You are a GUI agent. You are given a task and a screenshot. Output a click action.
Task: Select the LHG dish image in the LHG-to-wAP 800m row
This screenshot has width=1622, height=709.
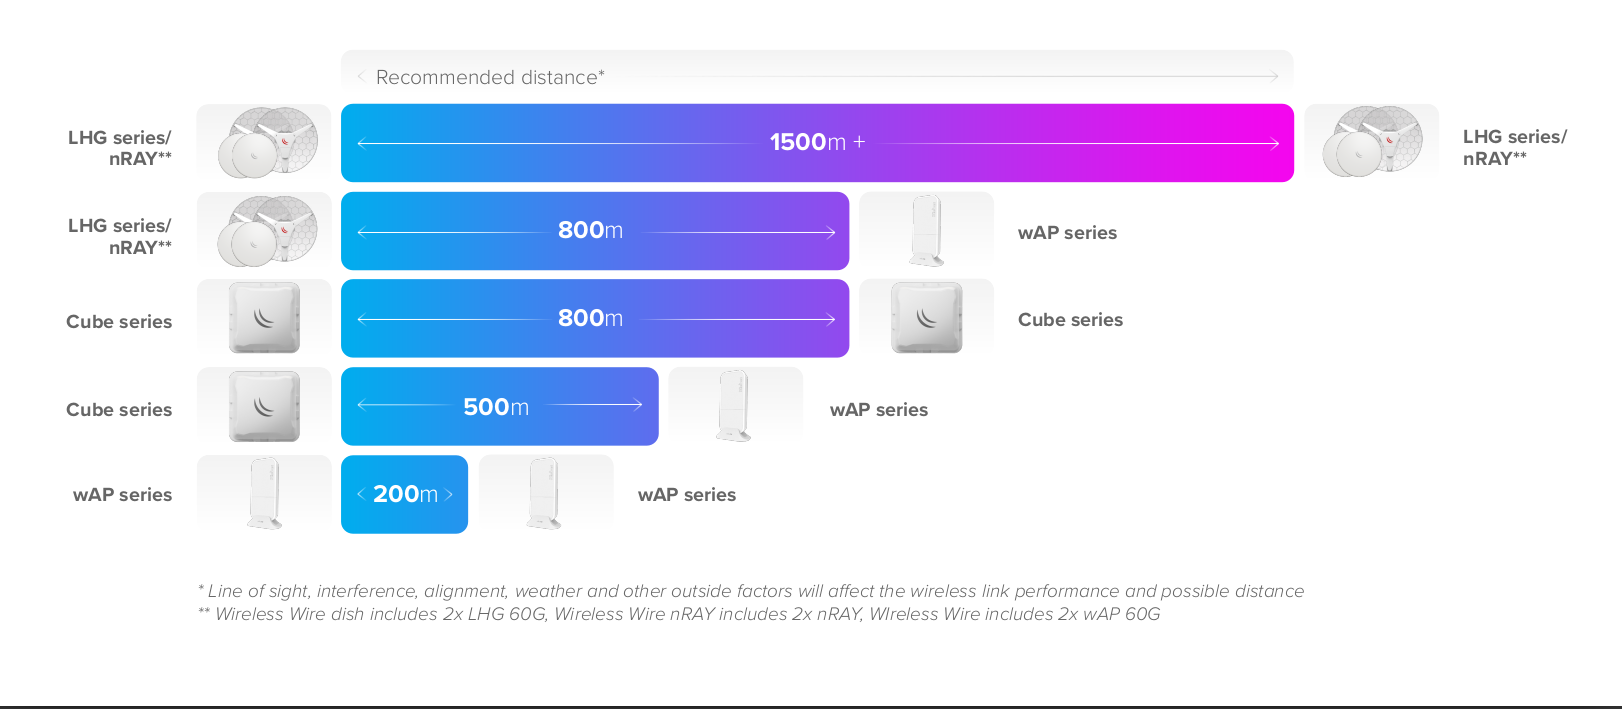pos(264,231)
